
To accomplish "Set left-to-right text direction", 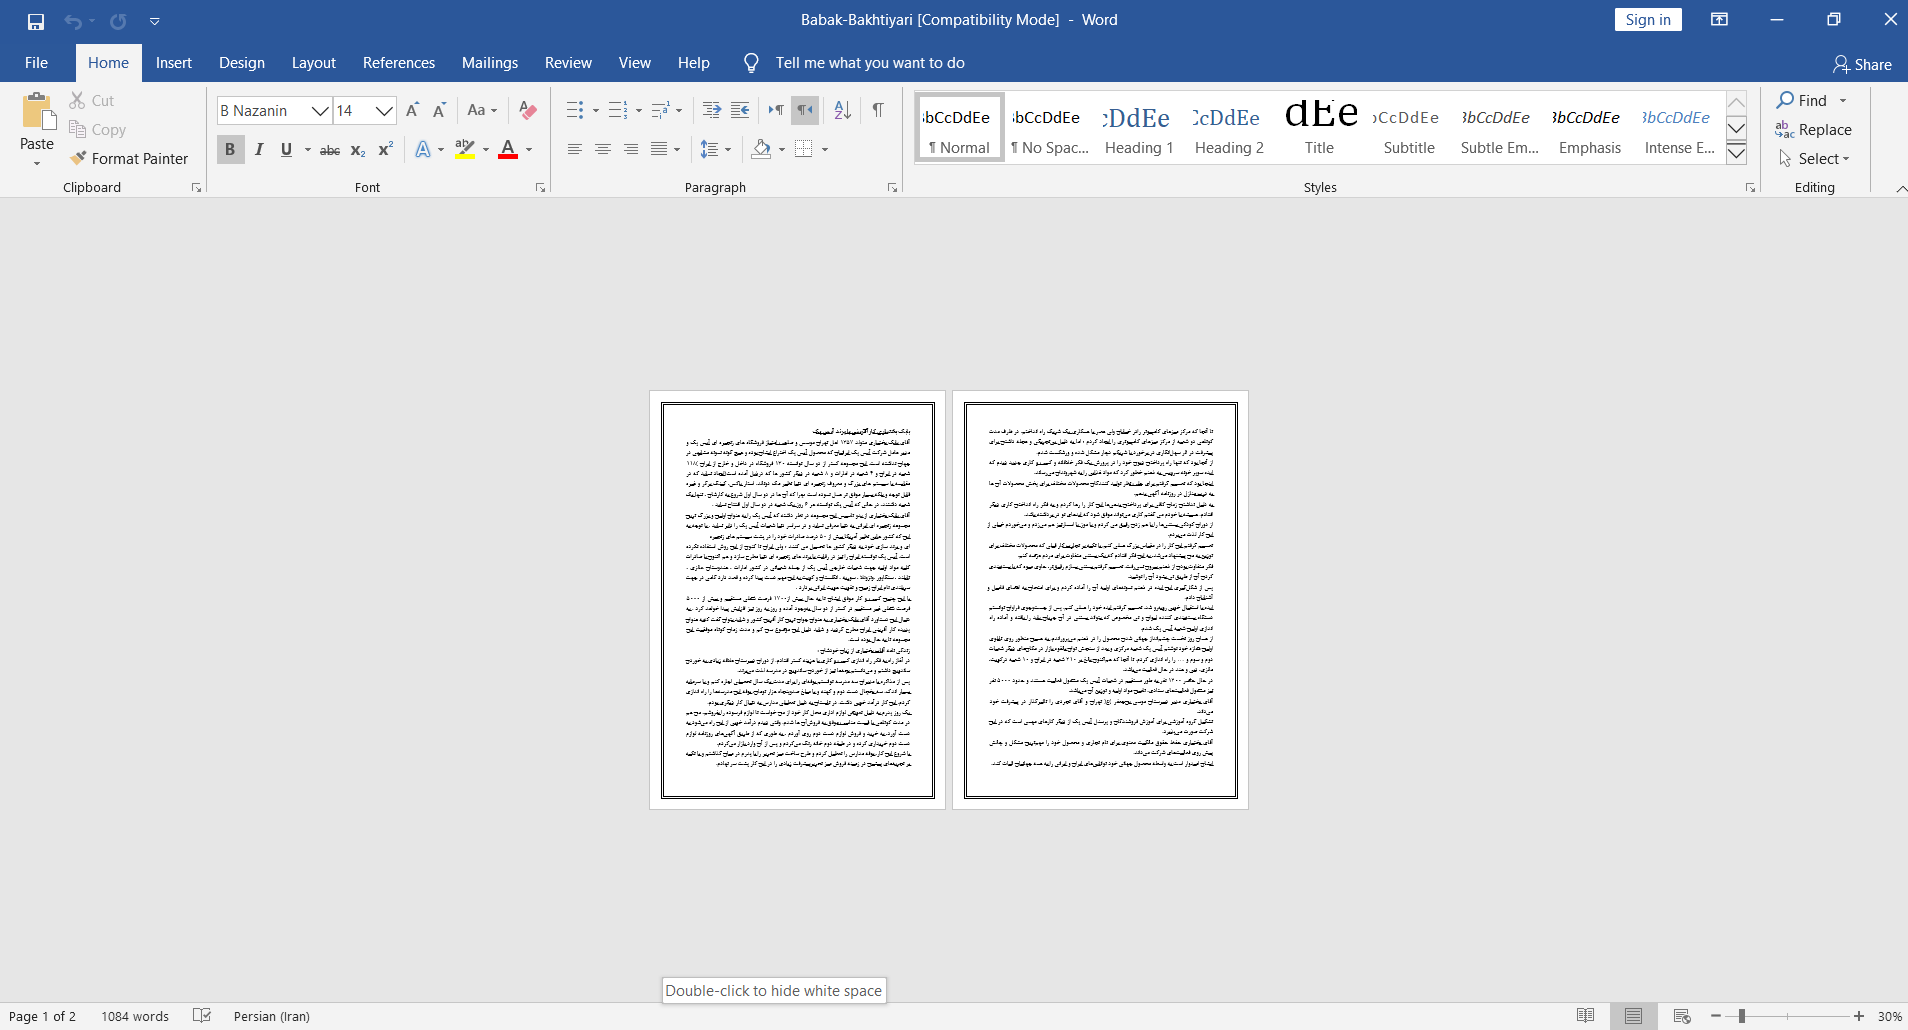I will (x=776, y=110).
